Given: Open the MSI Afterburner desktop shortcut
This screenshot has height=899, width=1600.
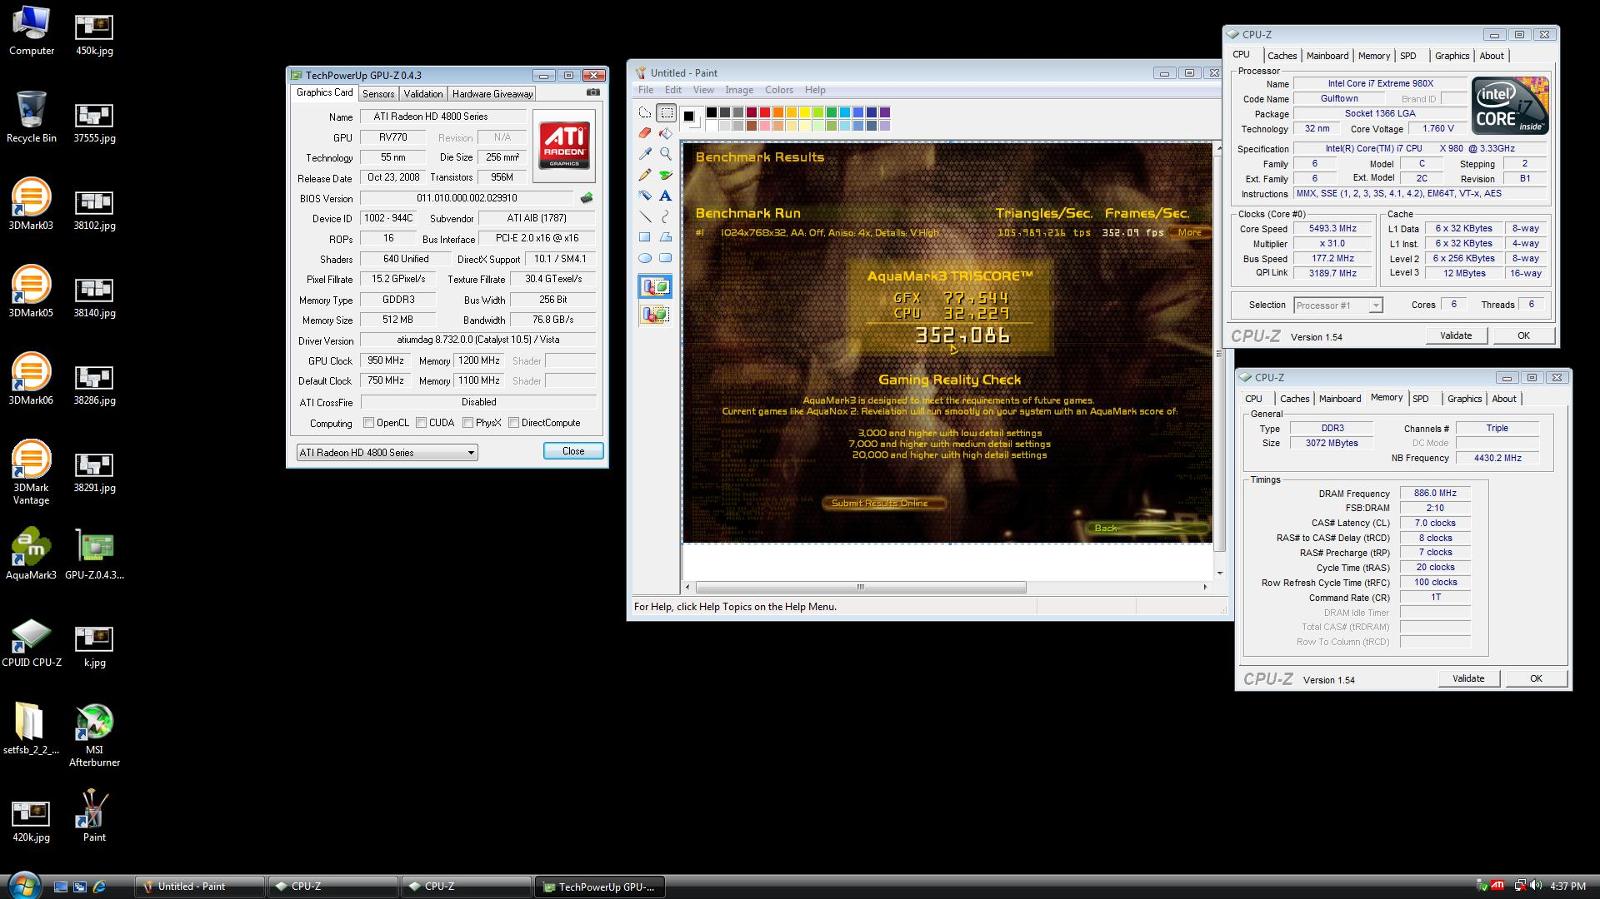Looking at the screenshot, I should pyautogui.click(x=94, y=735).
